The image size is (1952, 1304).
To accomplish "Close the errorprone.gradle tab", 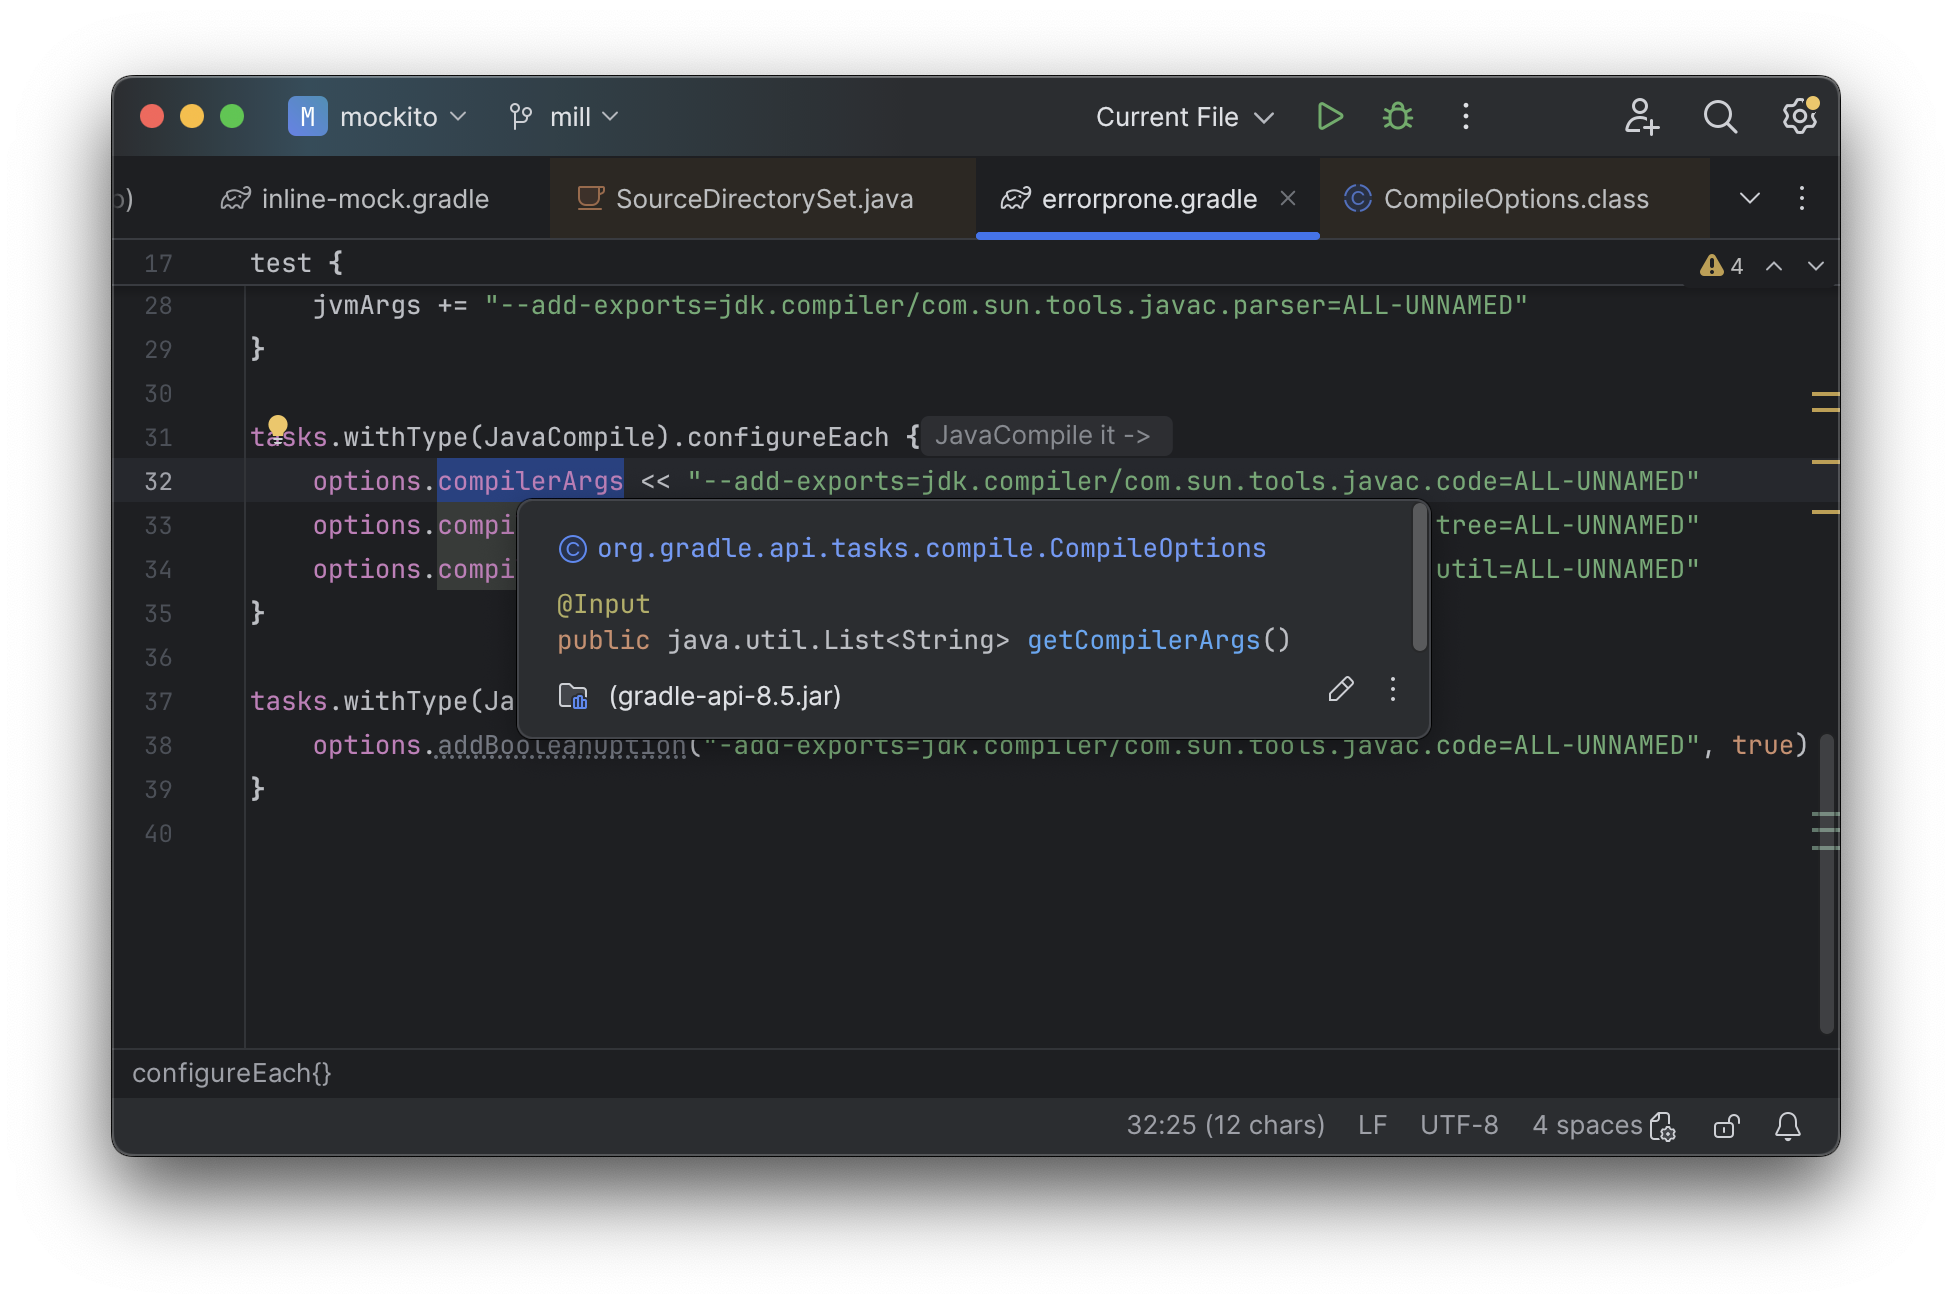I will point(1288,198).
